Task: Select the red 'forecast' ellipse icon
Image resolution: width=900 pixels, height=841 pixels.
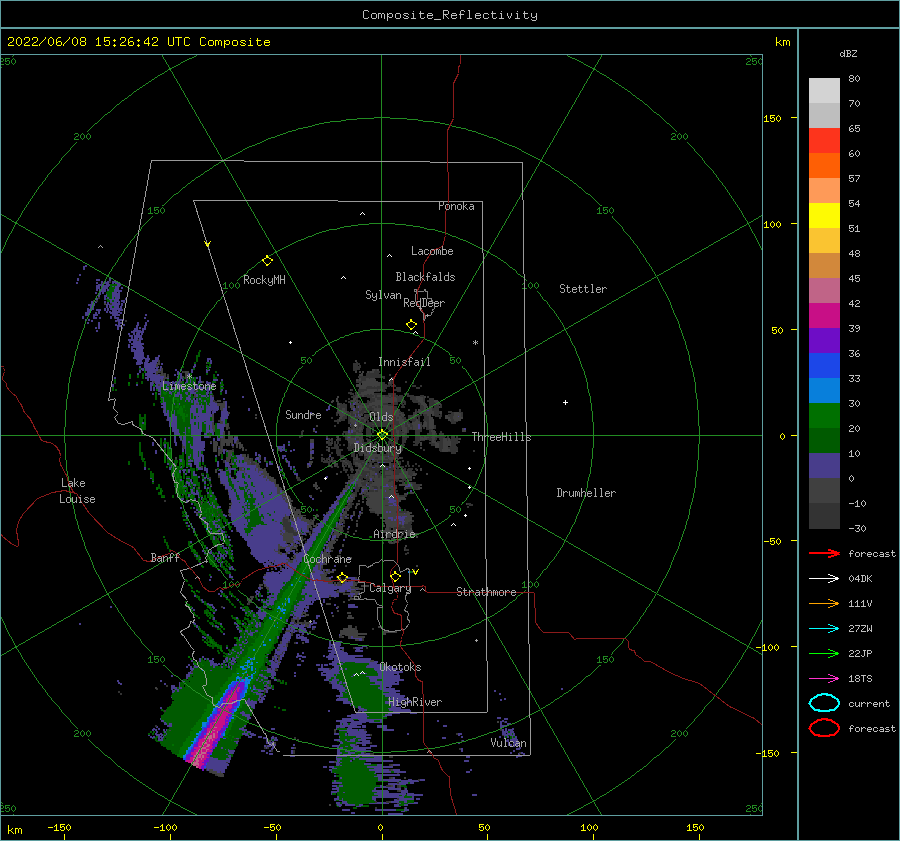Action: pyautogui.click(x=824, y=728)
